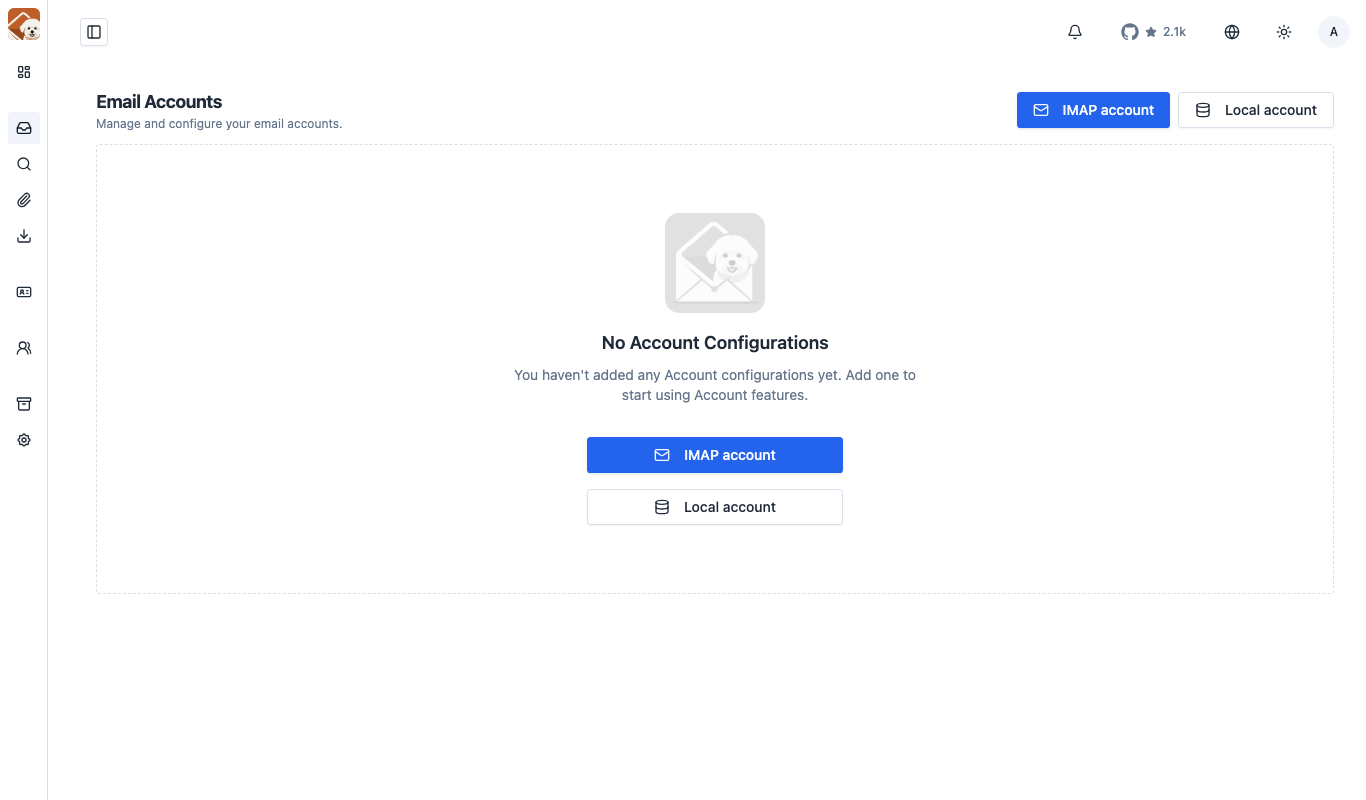The image size is (1366, 800).
Task: Open the language globe selector
Action: (1232, 32)
